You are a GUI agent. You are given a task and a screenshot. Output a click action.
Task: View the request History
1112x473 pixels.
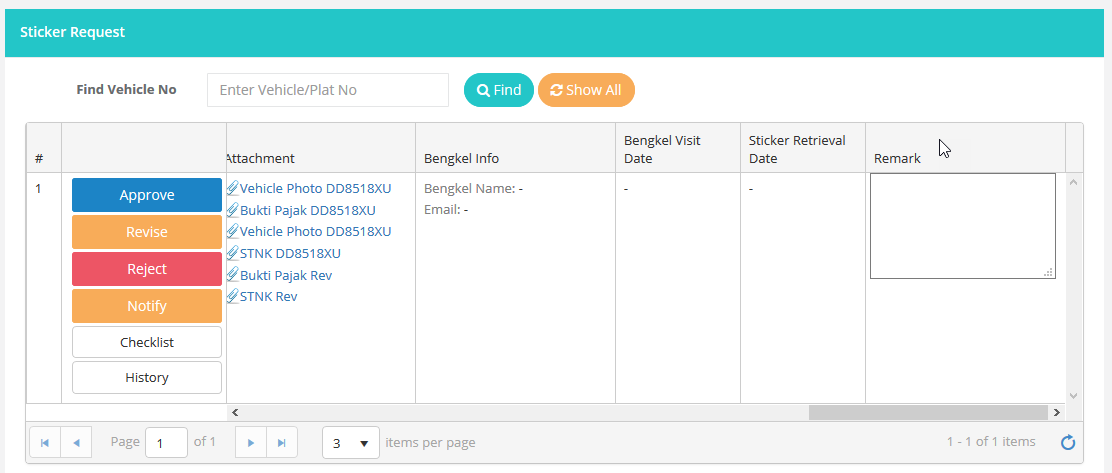[147, 377]
